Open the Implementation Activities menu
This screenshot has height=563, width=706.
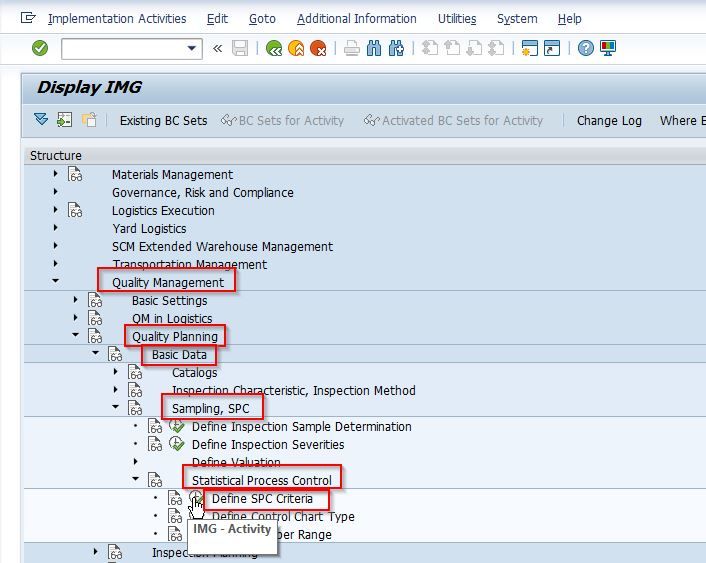click(117, 19)
